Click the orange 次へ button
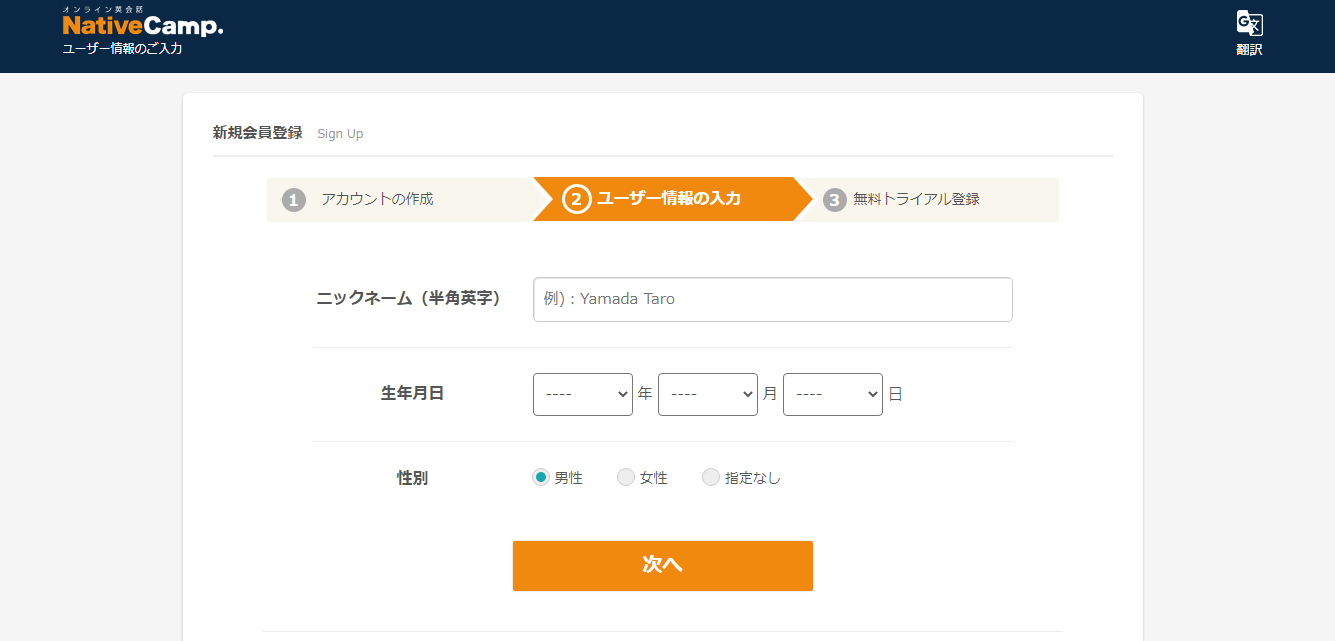1335x641 pixels. click(663, 566)
